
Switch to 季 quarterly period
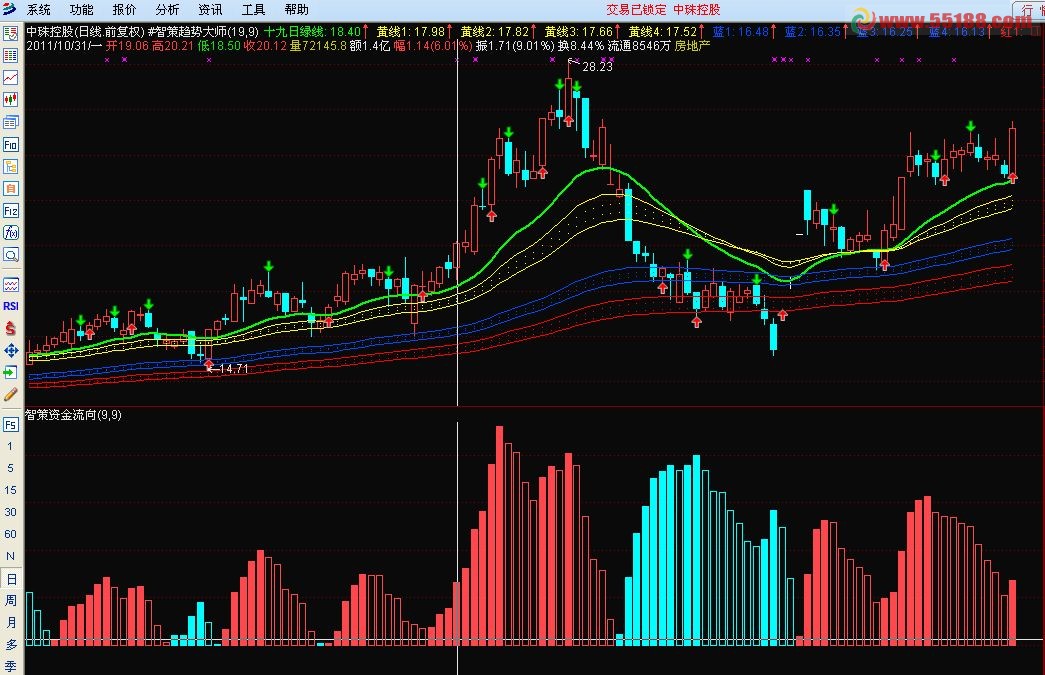11,666
